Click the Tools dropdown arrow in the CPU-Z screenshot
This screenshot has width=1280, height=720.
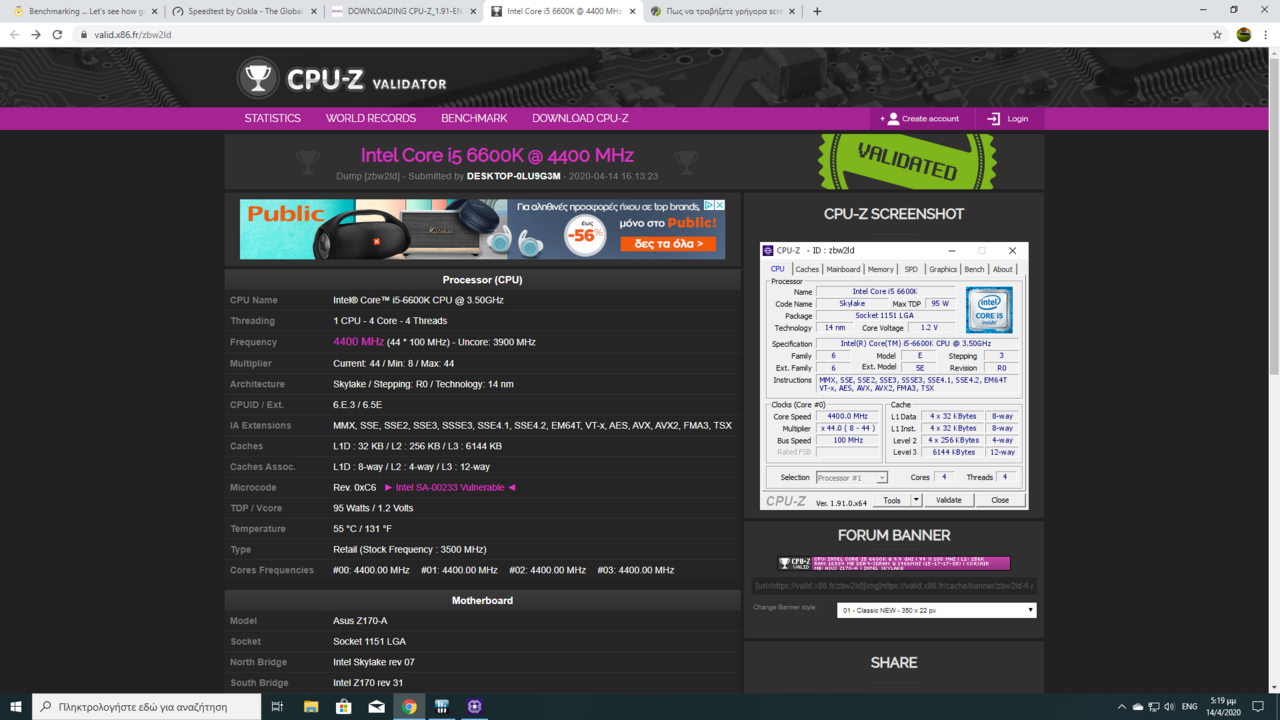coord(915,500)
